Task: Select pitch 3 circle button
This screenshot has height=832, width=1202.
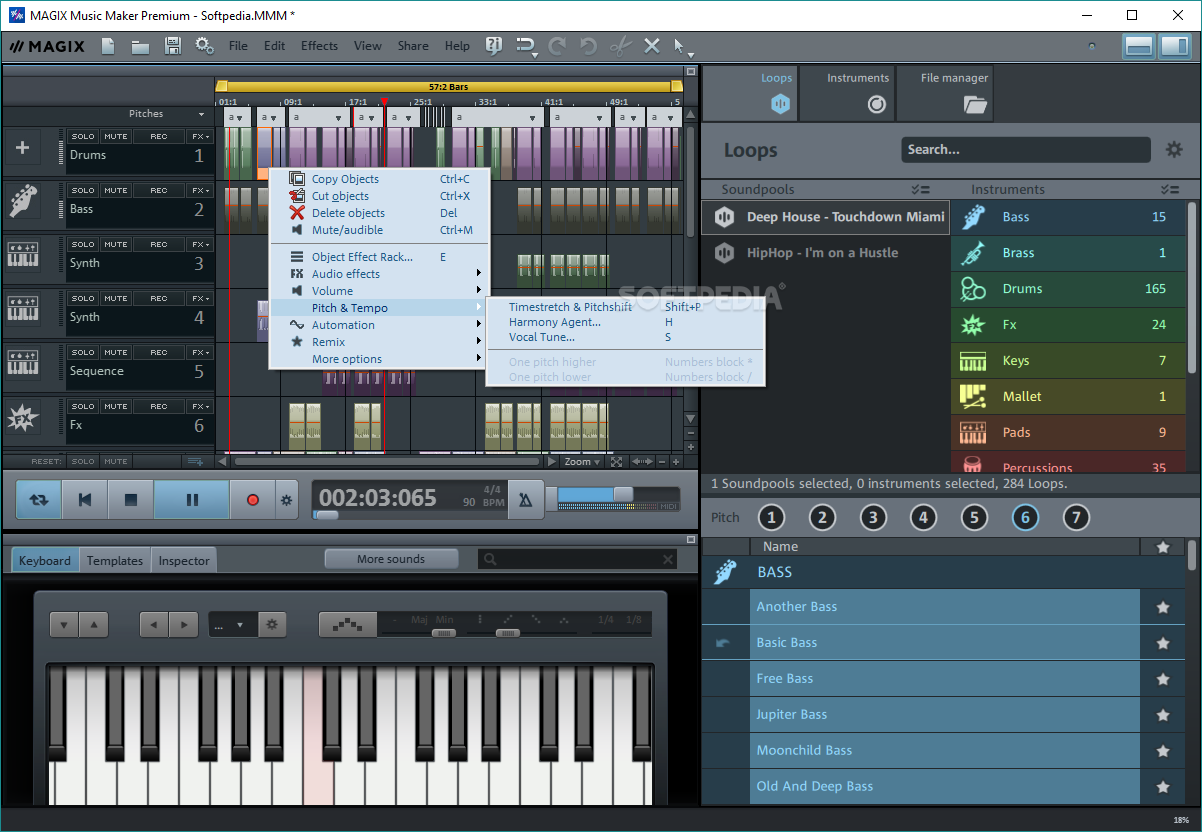Action: pos(873,517)
